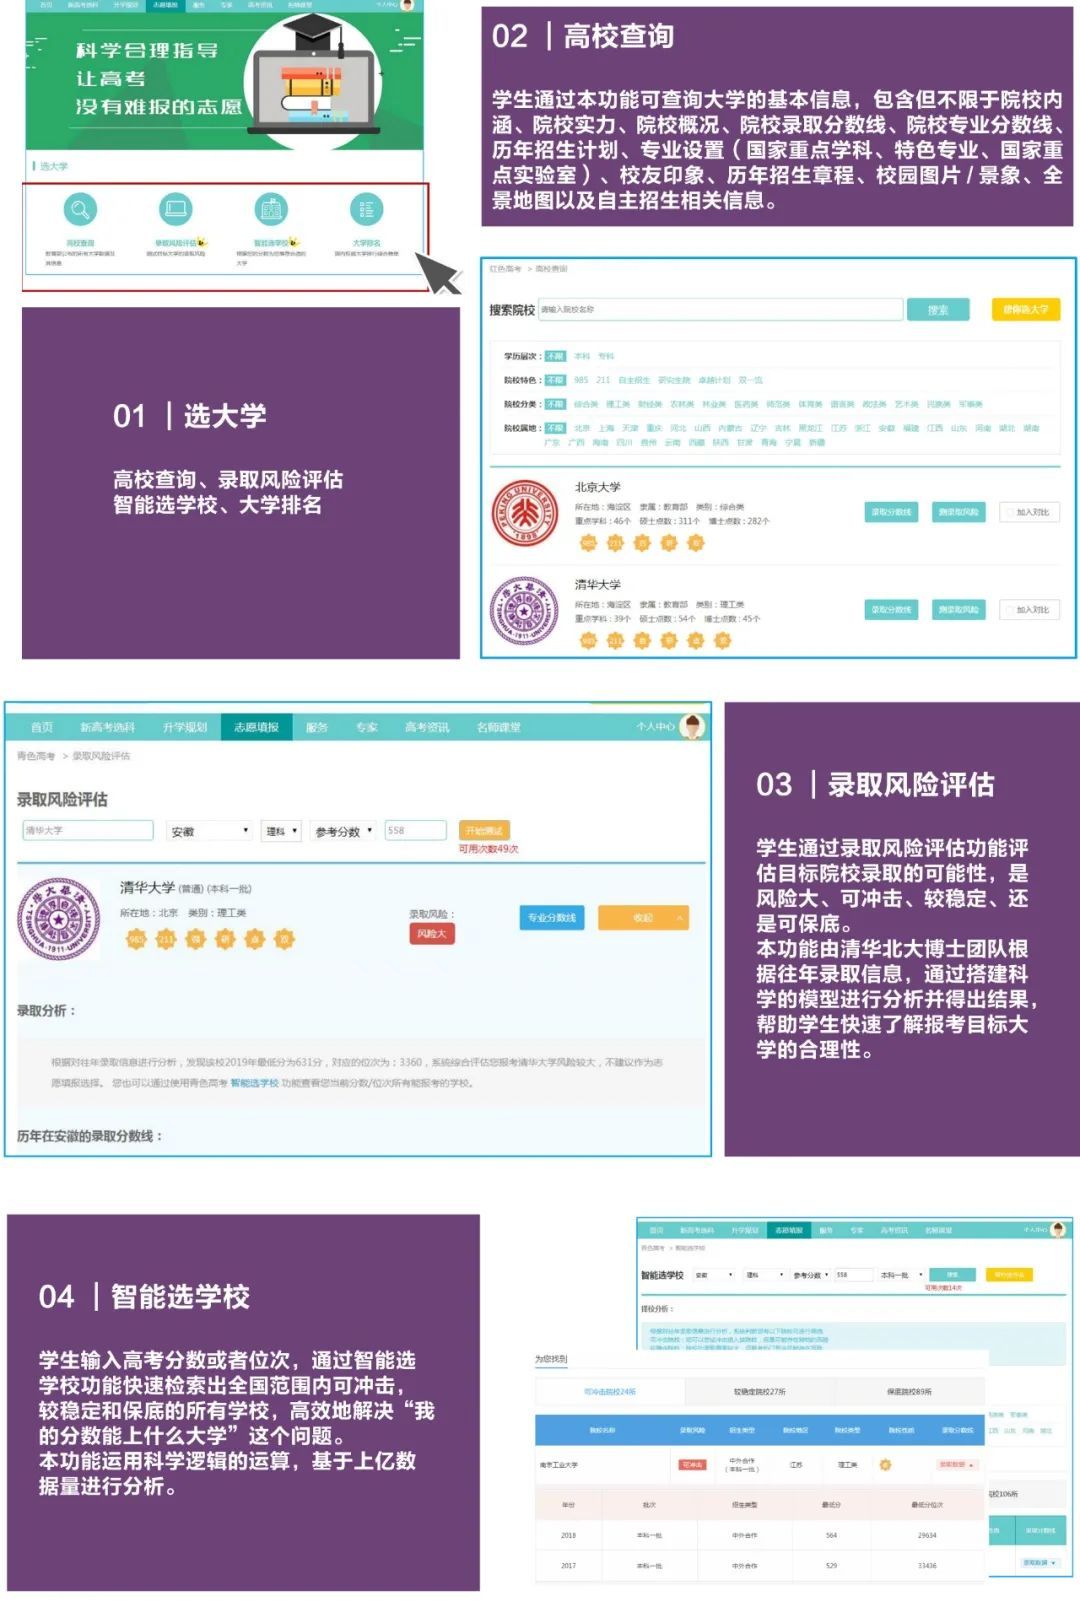Click red 风险大 risk label
The height and width of the screenshot is (1607, 1080).
[430, 933]
